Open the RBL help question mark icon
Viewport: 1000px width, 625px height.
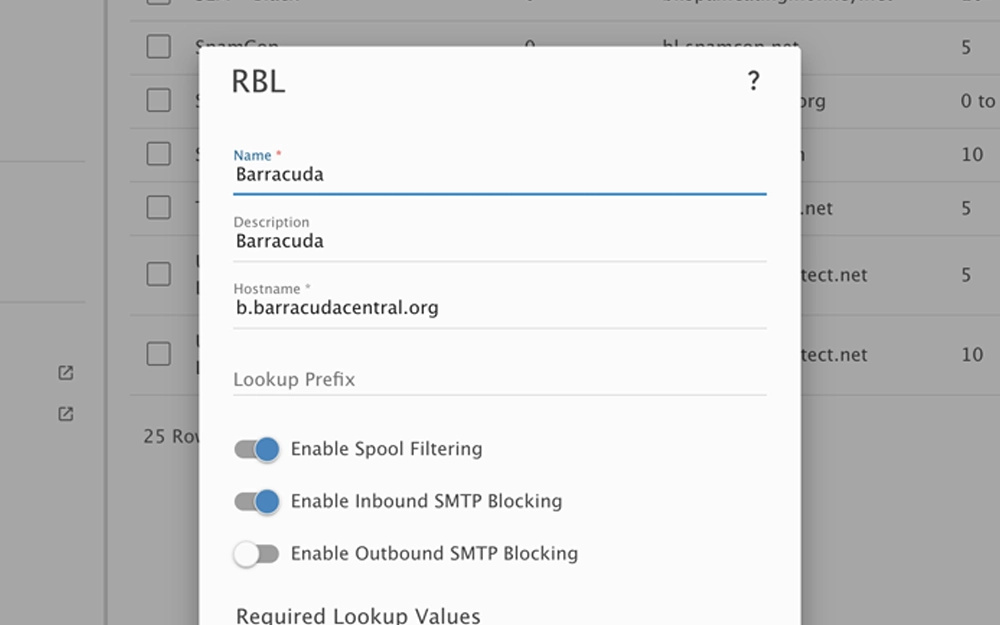[753, 81]
